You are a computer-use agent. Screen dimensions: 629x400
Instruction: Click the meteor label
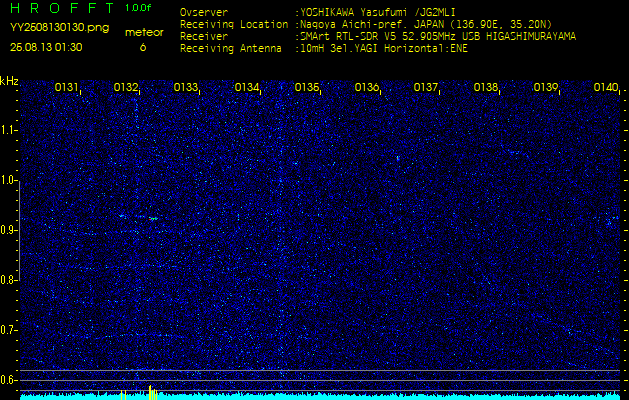(x=144, y=32)
